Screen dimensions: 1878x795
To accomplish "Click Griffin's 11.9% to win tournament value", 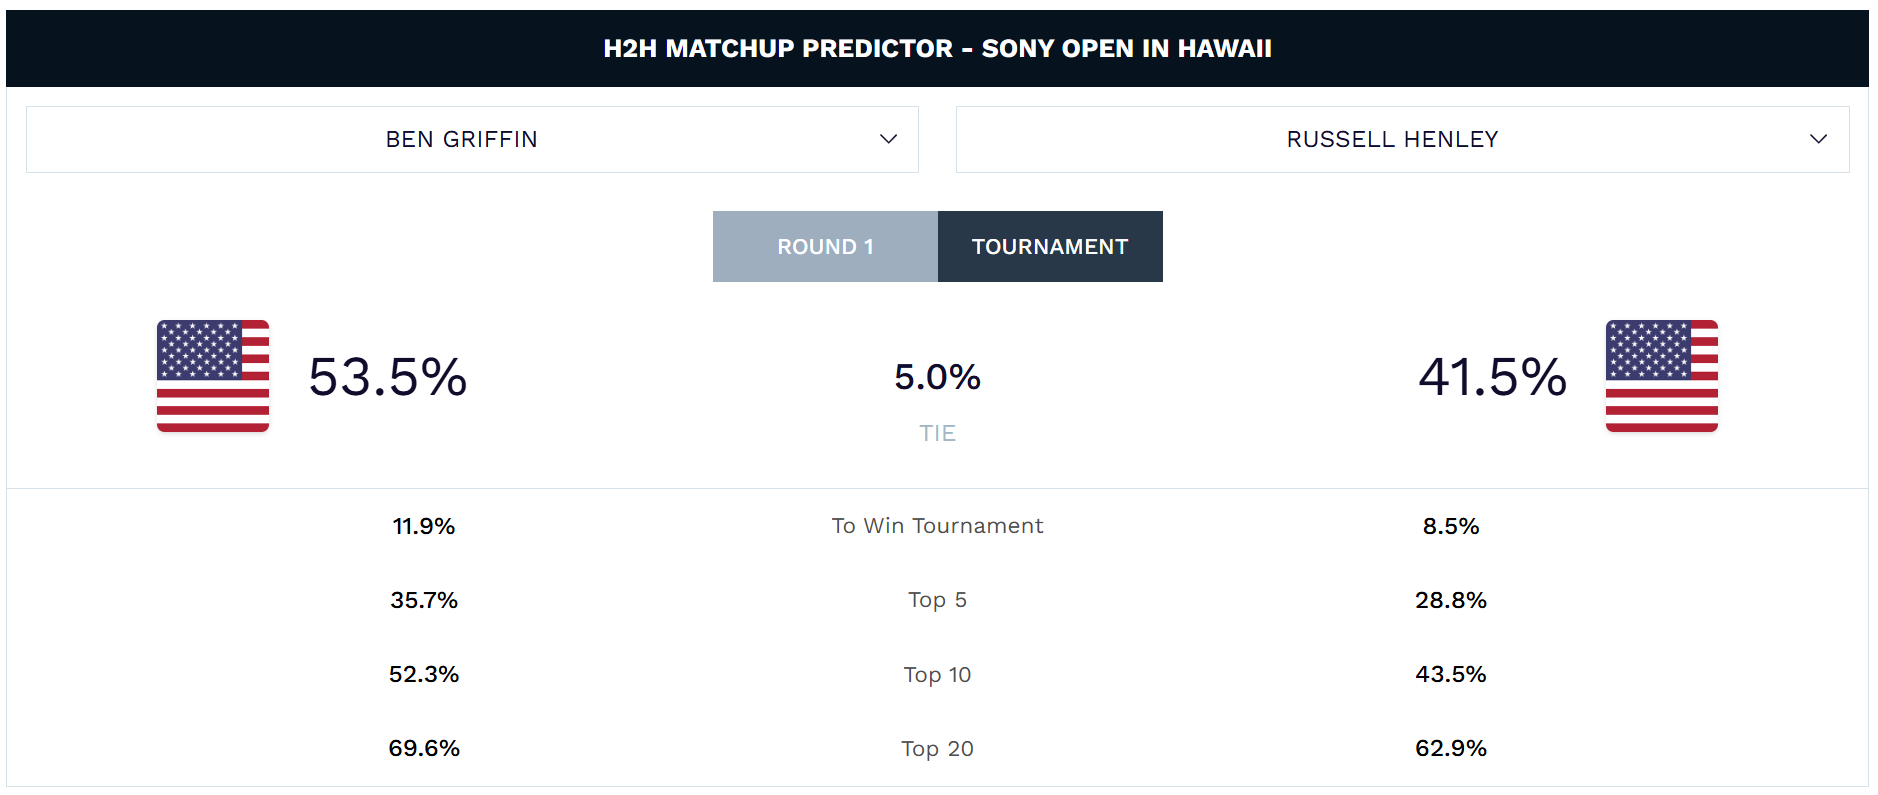I will 424,526.
